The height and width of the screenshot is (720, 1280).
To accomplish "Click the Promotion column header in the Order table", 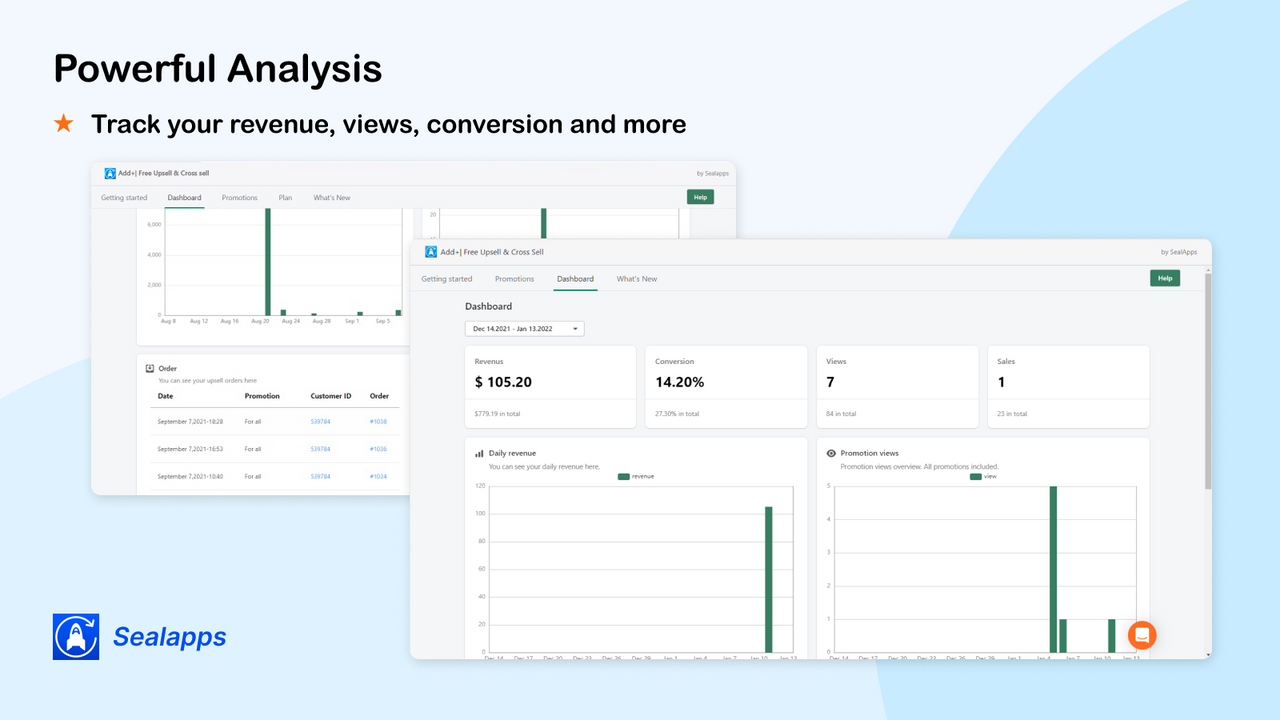I will pos(262,396).
